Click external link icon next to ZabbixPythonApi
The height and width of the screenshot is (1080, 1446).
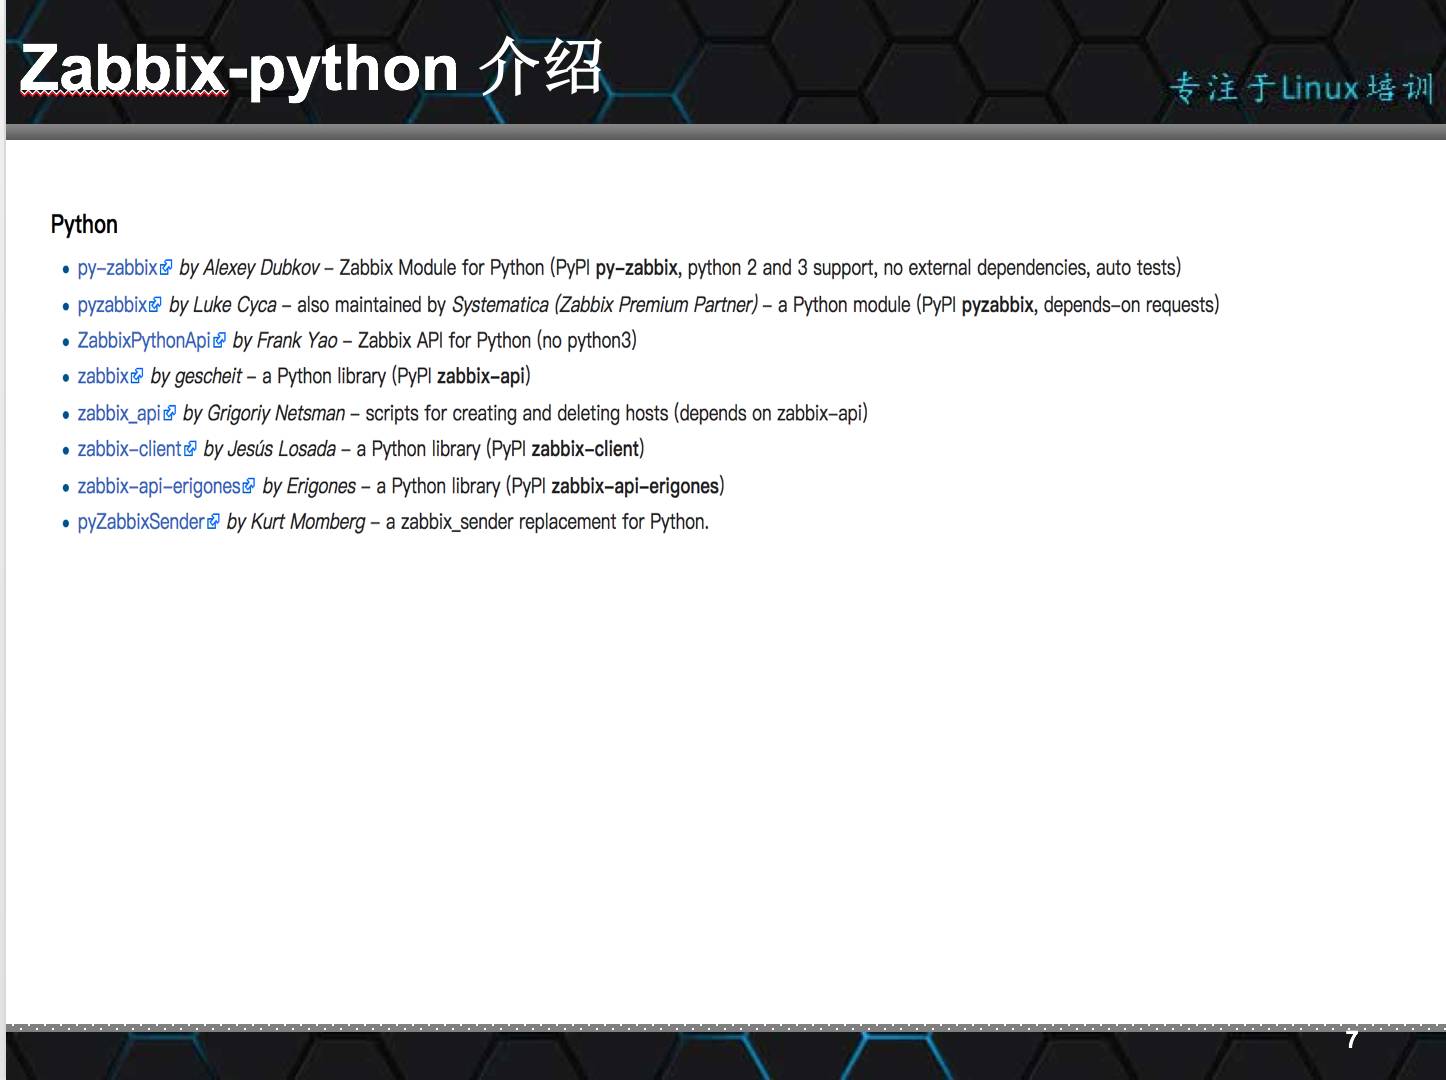click(220, 341)
